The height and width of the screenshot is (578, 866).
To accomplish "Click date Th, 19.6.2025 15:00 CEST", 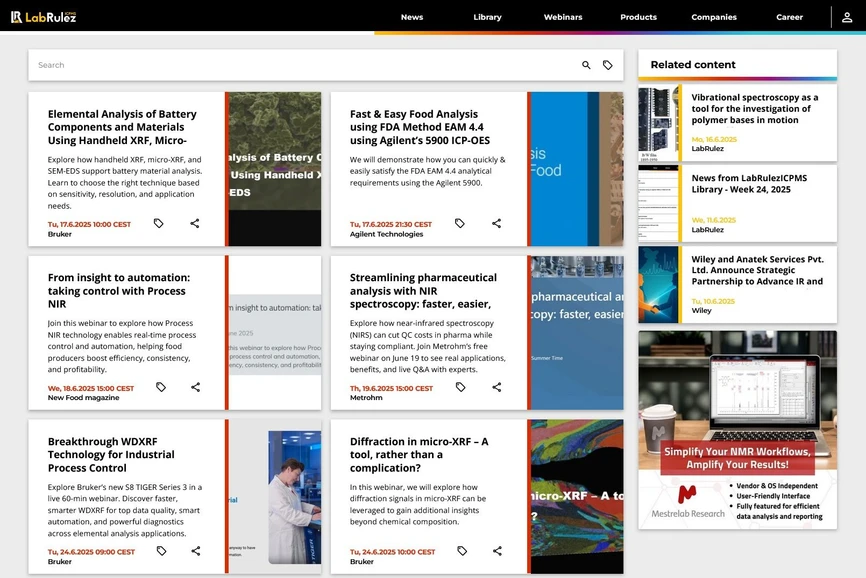I will click(392, 388).
